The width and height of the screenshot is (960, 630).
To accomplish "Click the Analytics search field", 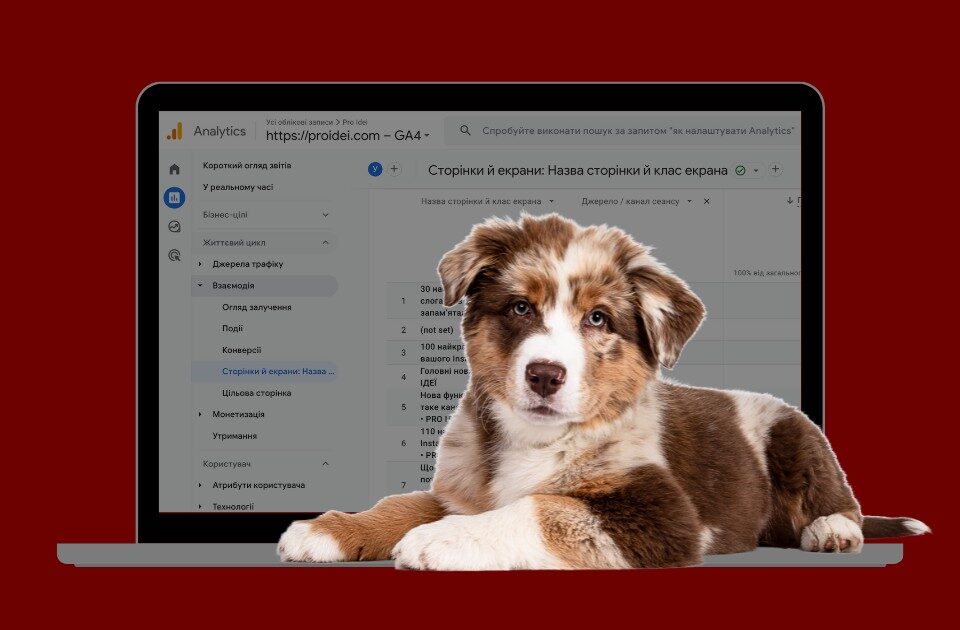I will pyautogui.click(x=623, y=130).
